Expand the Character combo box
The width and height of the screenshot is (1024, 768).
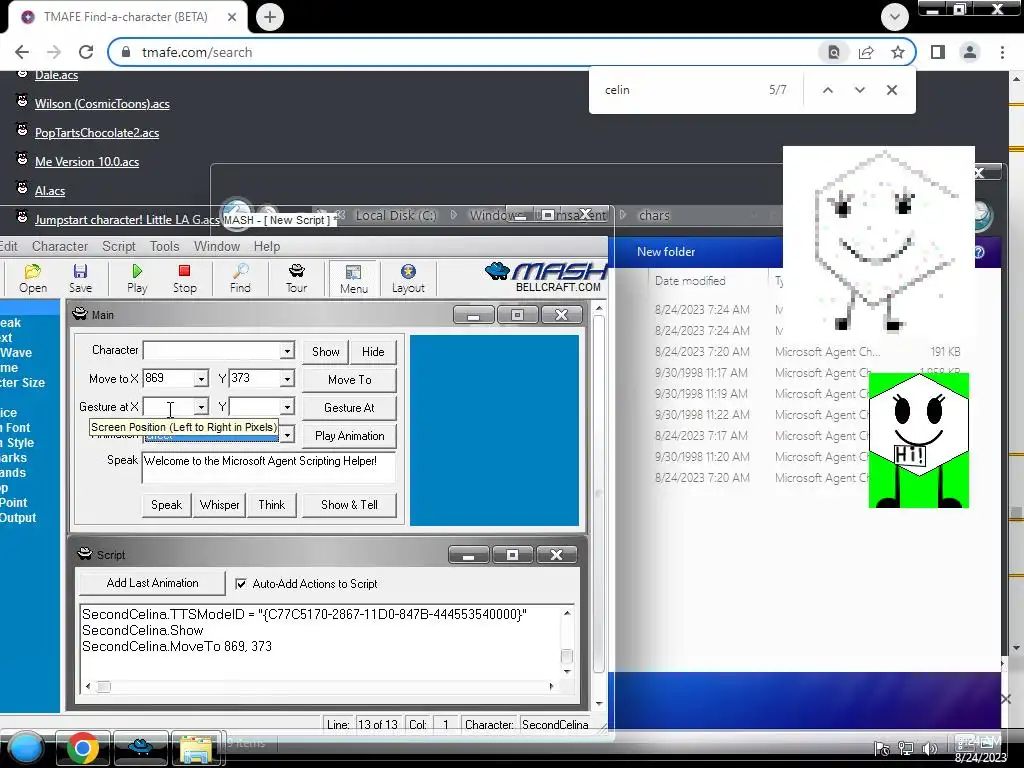287,351
